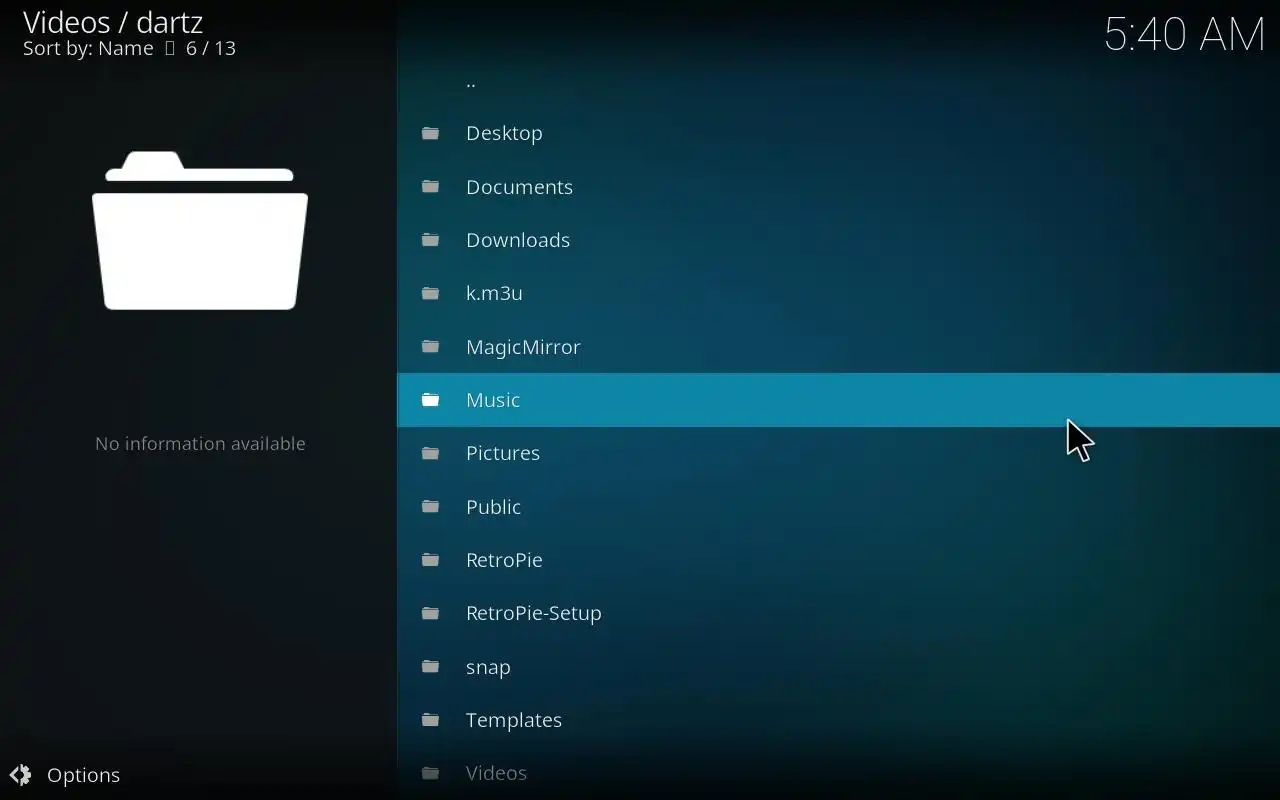Viewport: 1280px width, 800px height.
Task: Click the folder icon beside Desktop
Action: [431, 134]
